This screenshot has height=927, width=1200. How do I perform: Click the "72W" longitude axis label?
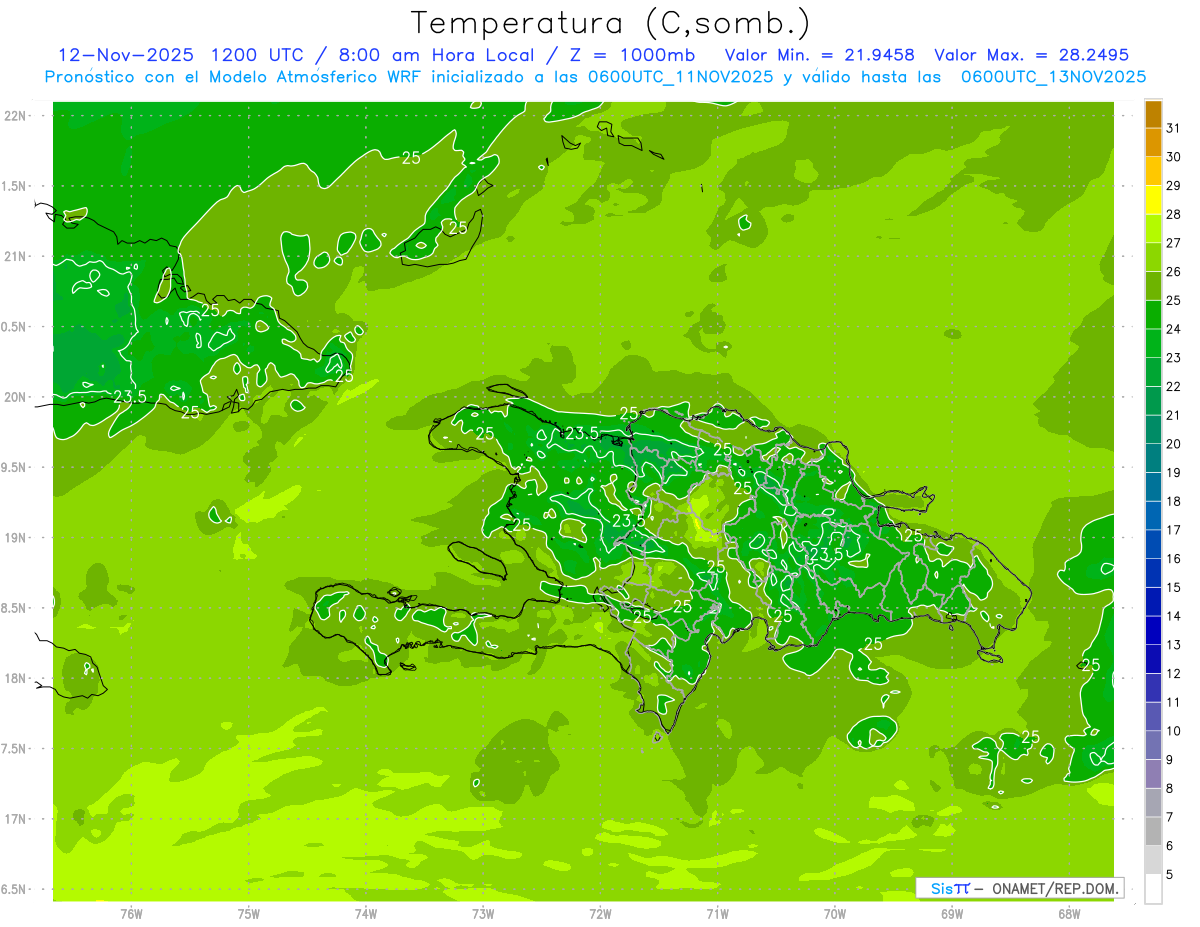point(600,914)
